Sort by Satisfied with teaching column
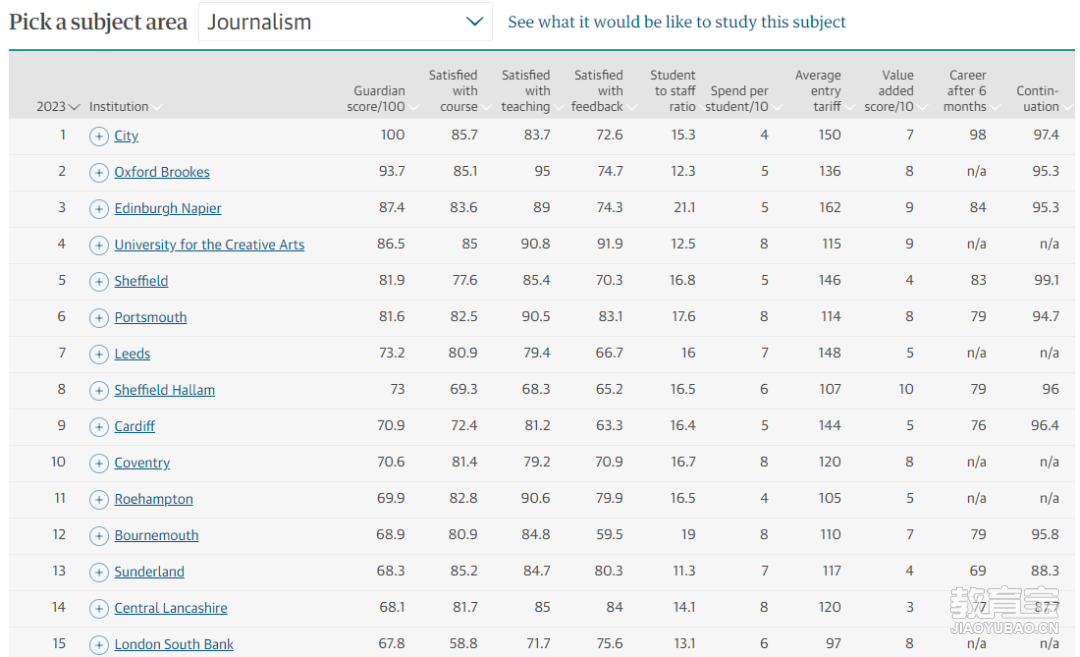The height and width of the screenshot is (657, 1080). pos(532,91)
